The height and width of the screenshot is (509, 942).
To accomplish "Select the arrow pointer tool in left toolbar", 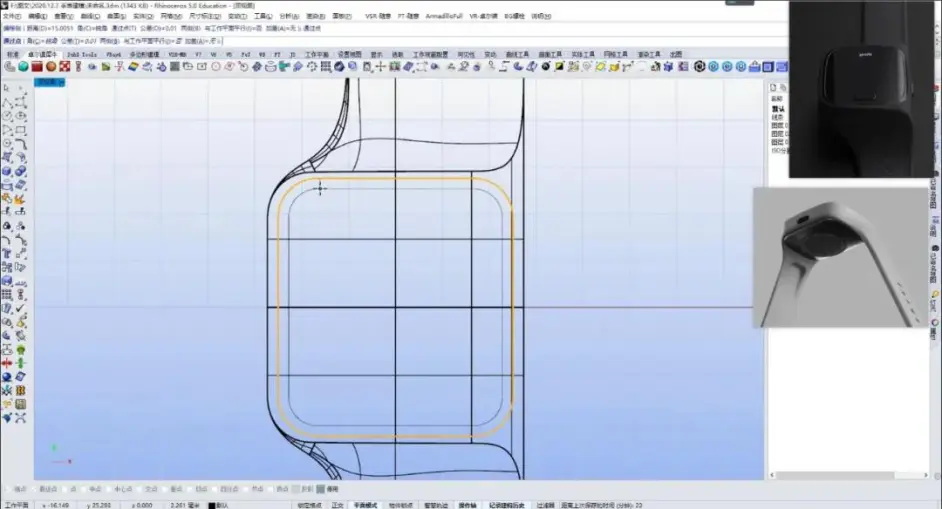I will coord(7,88).
